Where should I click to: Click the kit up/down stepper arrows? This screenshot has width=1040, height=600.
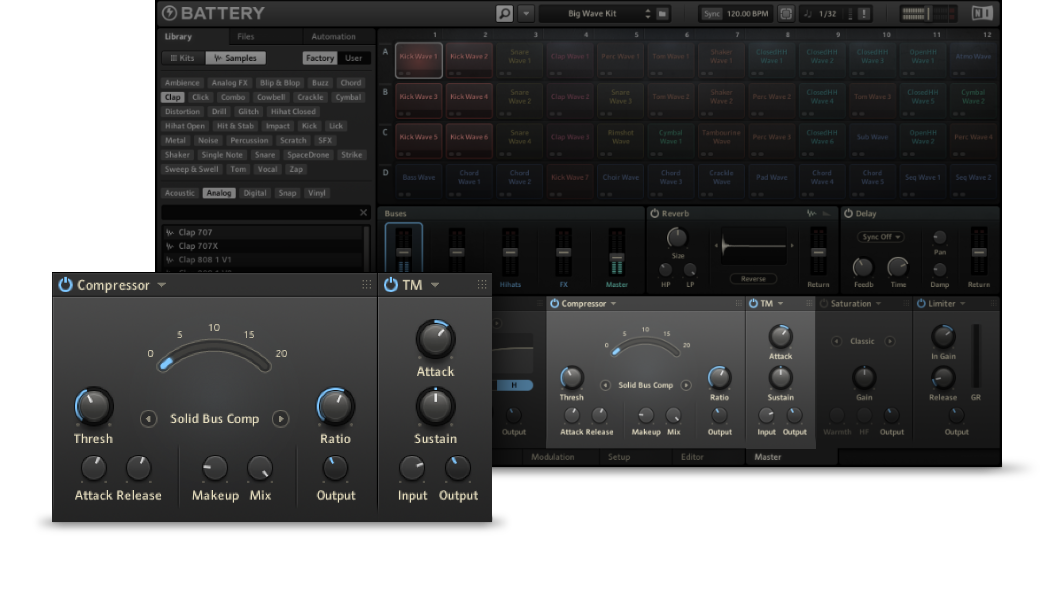point(648,13)
